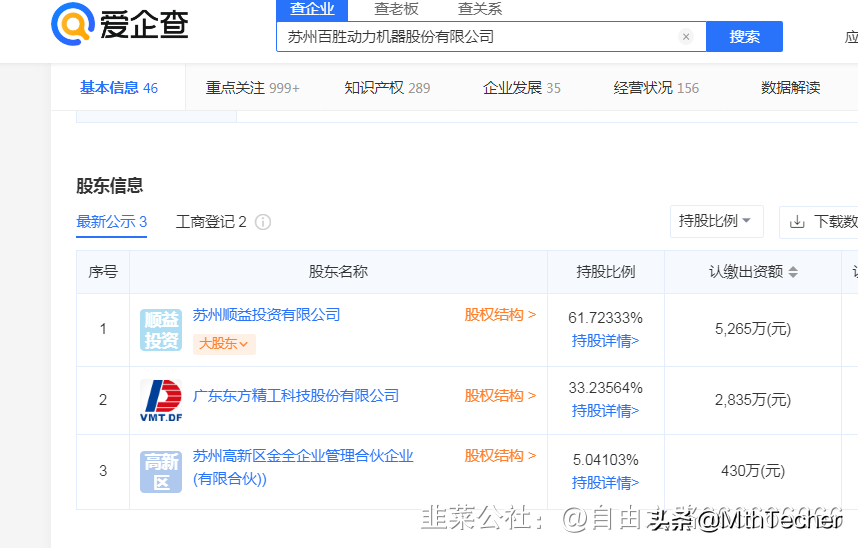The height and width of the screenshot is (548, 858).
Task: Select the 工商登记 2 sub-tab
Action: [211, 222]
